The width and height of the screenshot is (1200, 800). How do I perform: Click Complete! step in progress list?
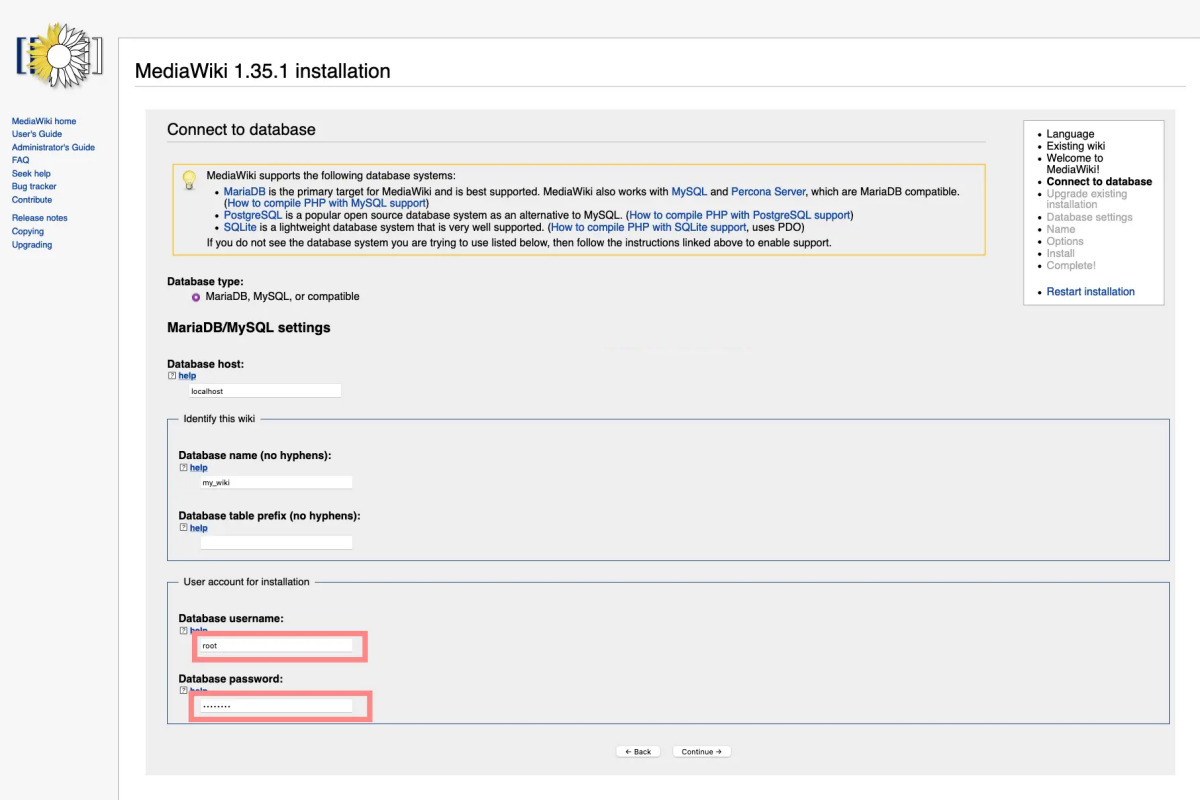[1071, 265]
